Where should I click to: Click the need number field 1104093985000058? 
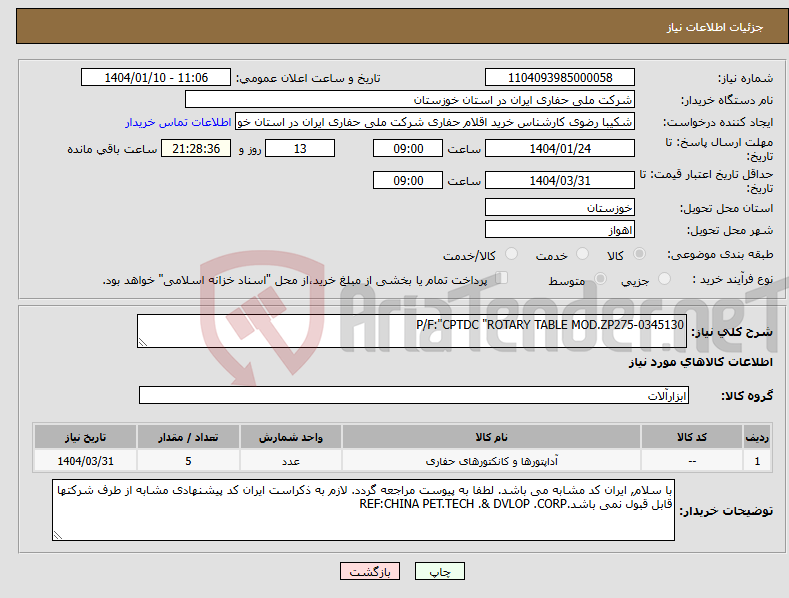coord(560,78)
